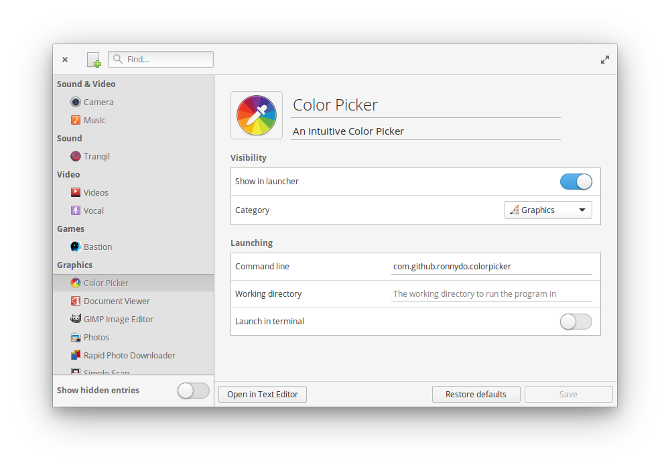The width and height of the screenshot is (670, 469).
Task: Click the Graphics category header in sidebar
Action: (74, 265)
